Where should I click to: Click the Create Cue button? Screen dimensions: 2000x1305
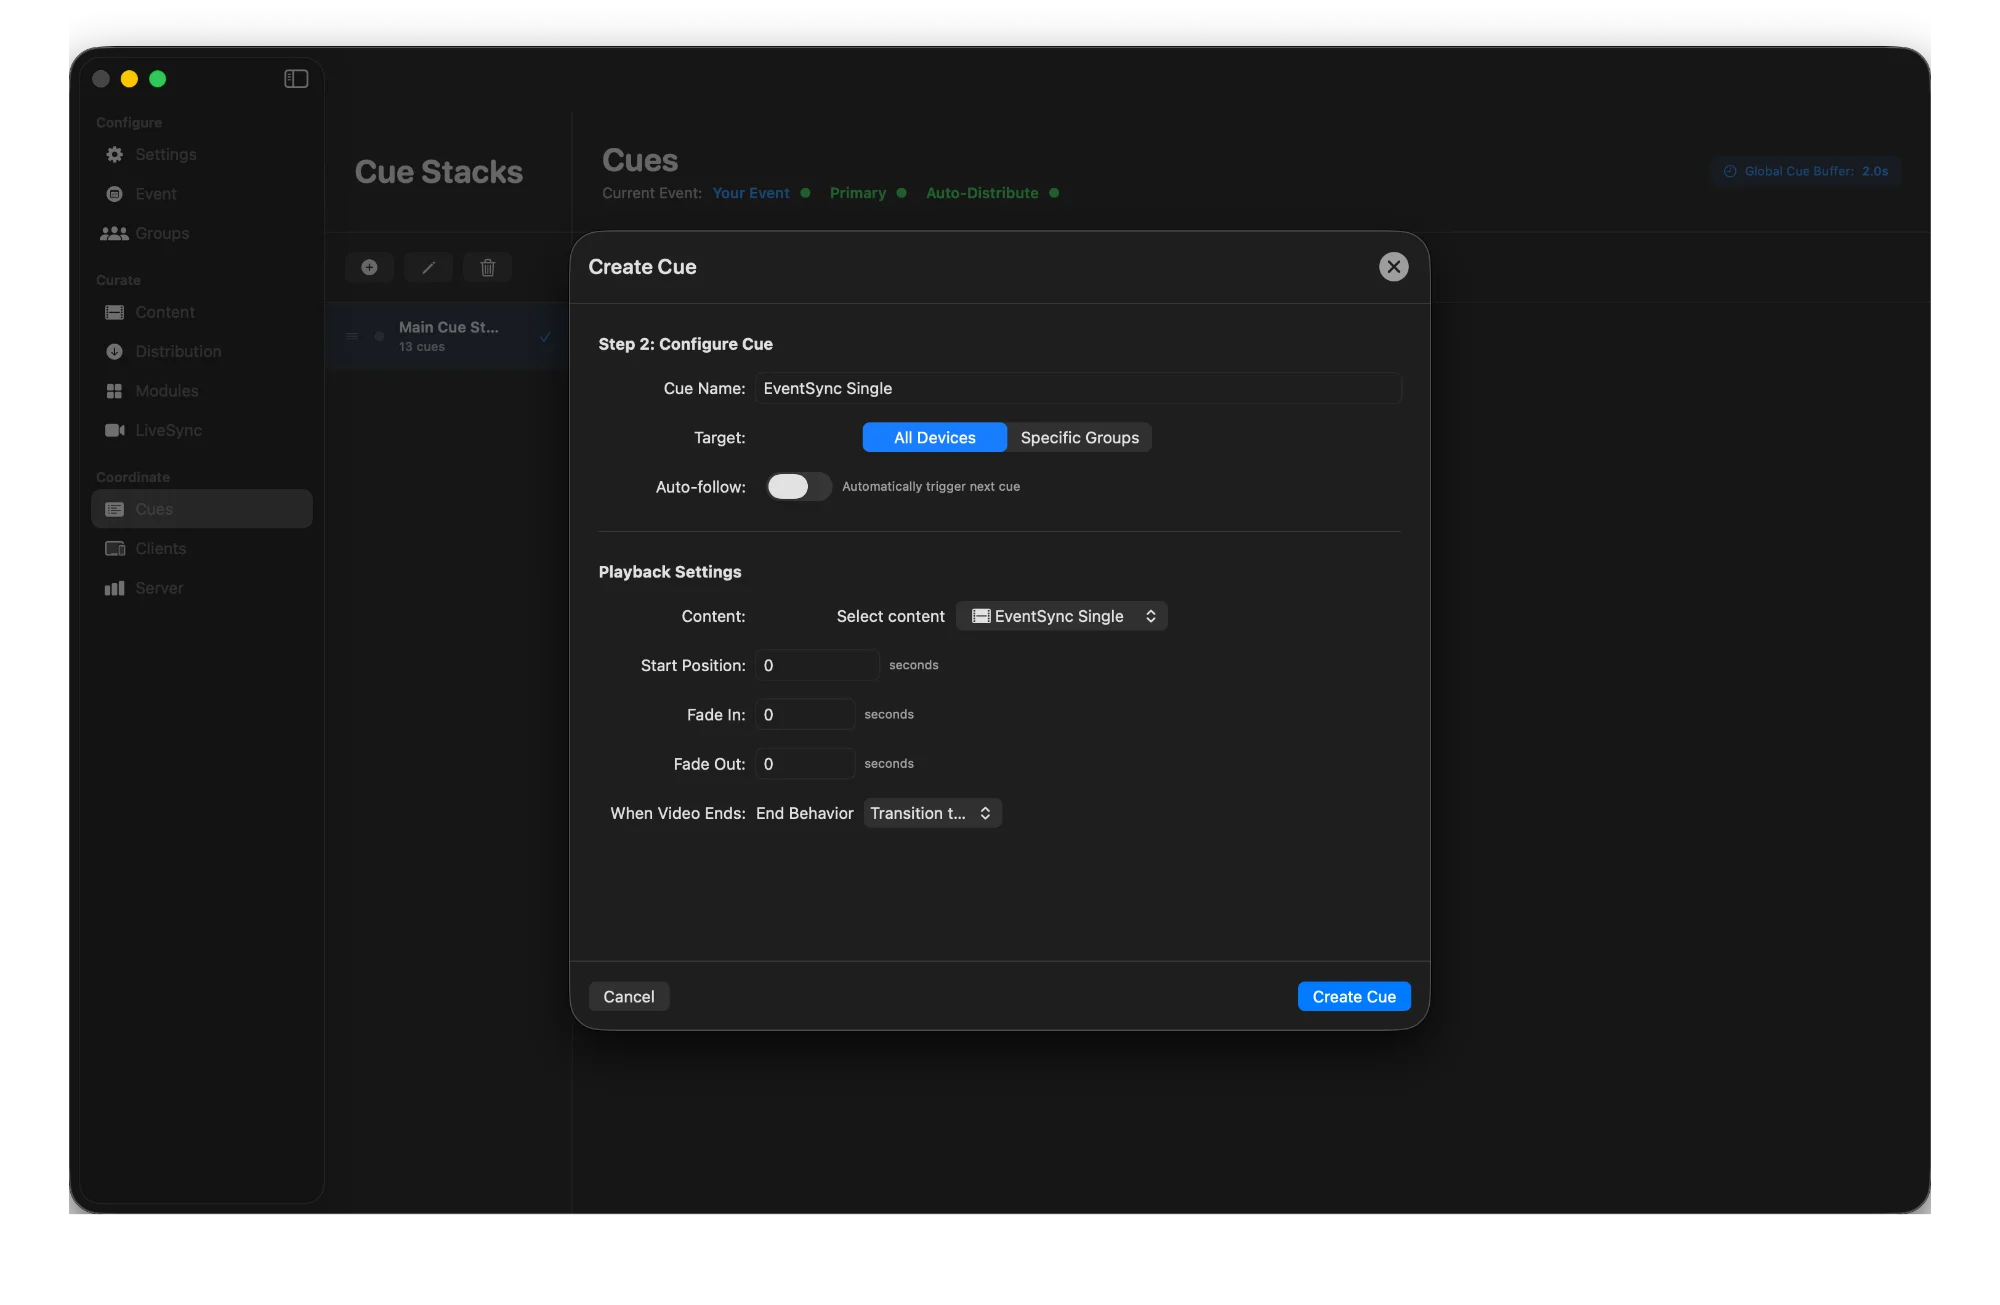(1353, 996)
